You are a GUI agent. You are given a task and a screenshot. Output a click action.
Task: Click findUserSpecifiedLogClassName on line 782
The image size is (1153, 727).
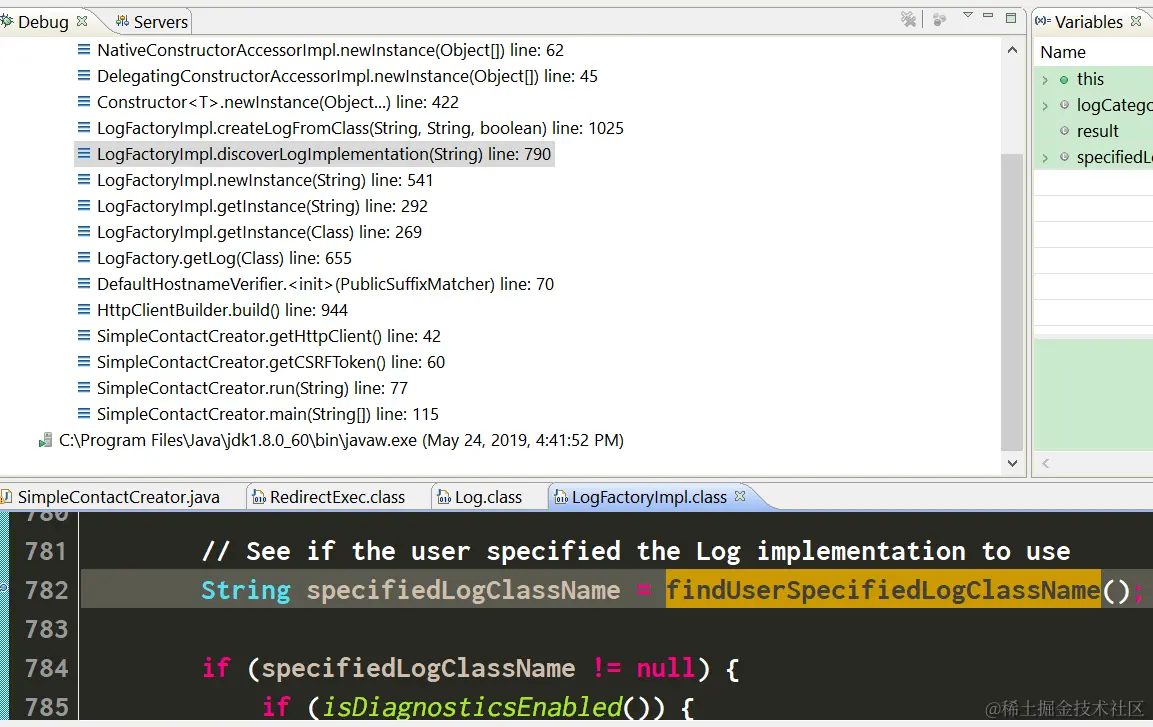tap(883, 590)
